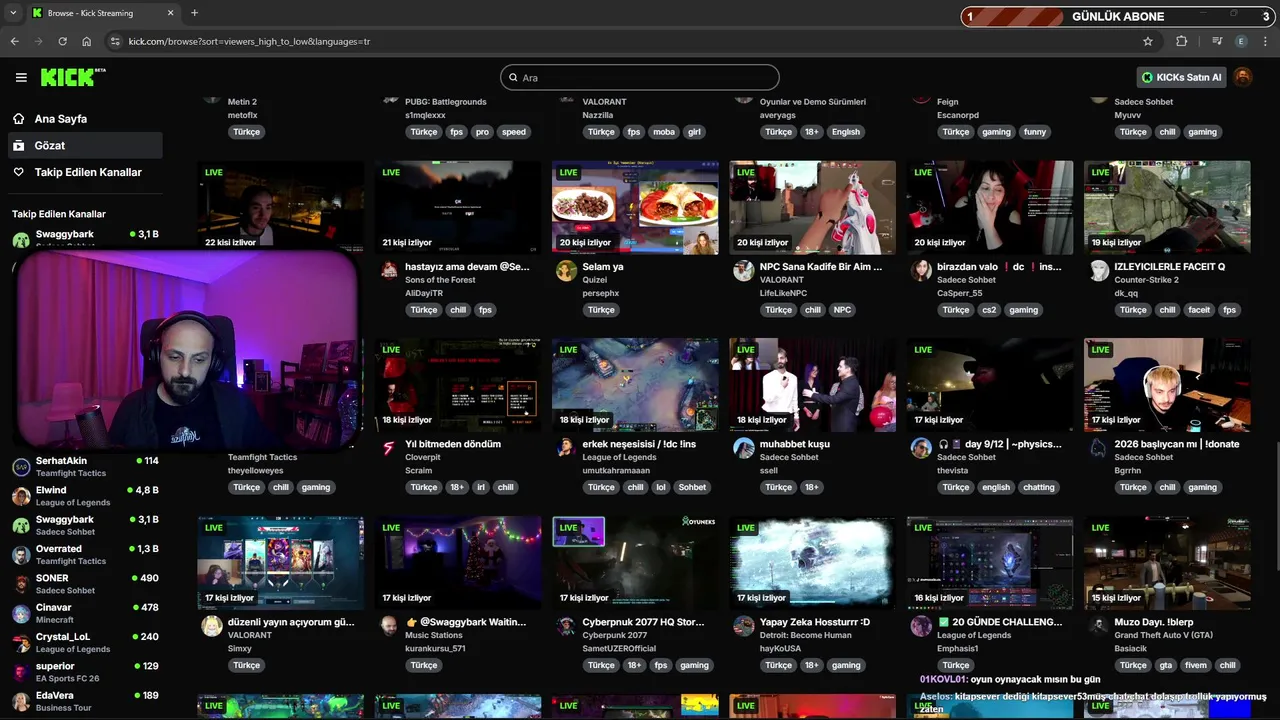Open Cloverpit category link
Screen dimensions: 1280x720
coord(423,457)
